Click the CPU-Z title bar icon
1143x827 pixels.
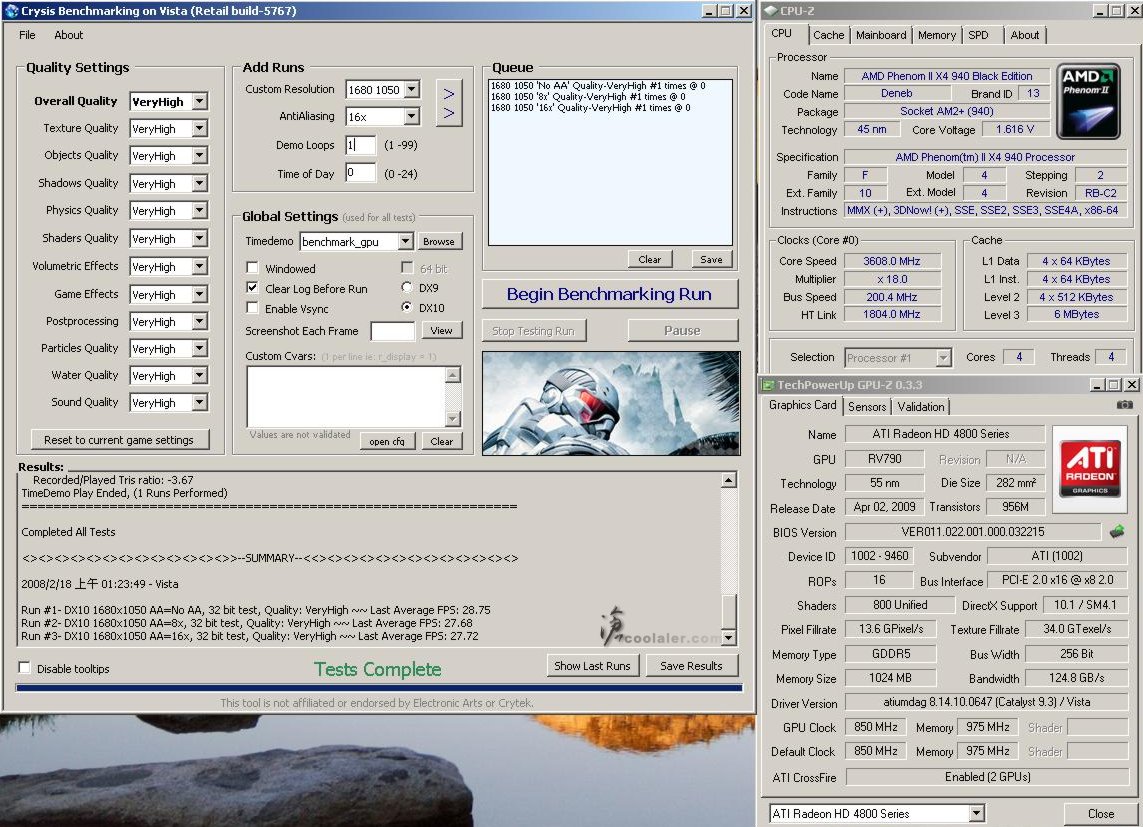(x=770, y=11)
